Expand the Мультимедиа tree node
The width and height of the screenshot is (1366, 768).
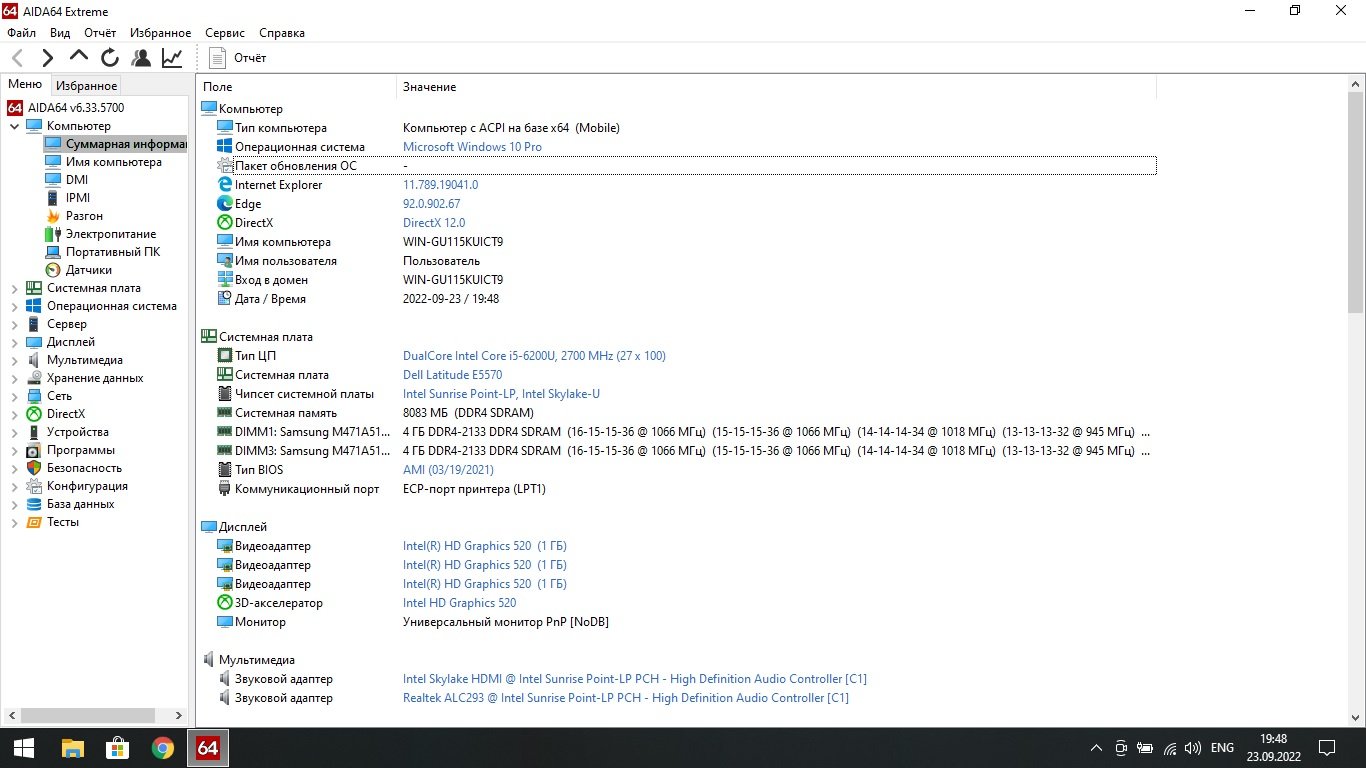(x=14, y=360)
